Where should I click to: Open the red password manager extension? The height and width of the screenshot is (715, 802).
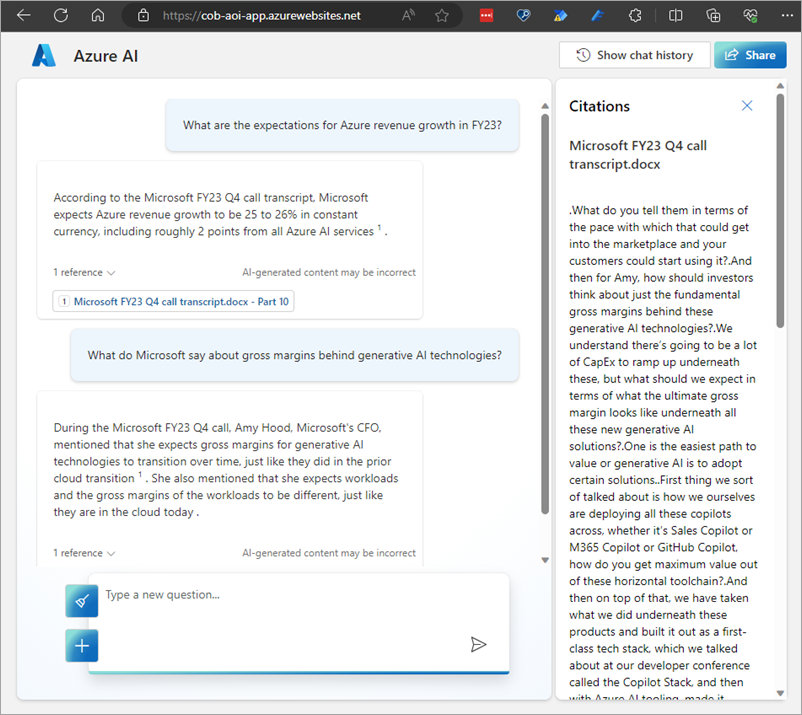coord(486,15)
